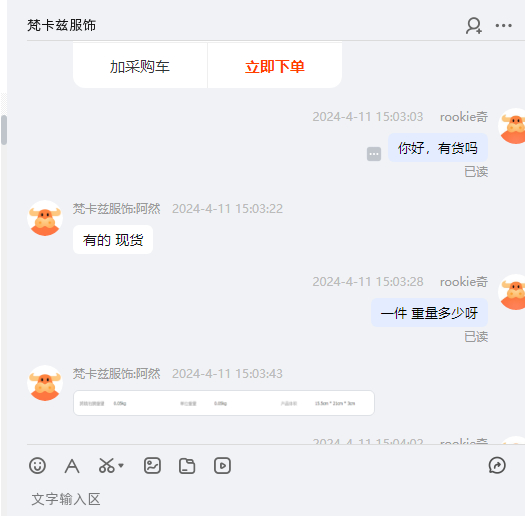Viewport: 525px width, 516px height.
Task: Select the 有的 现货 message bubble
Action: tap(113, 240)
